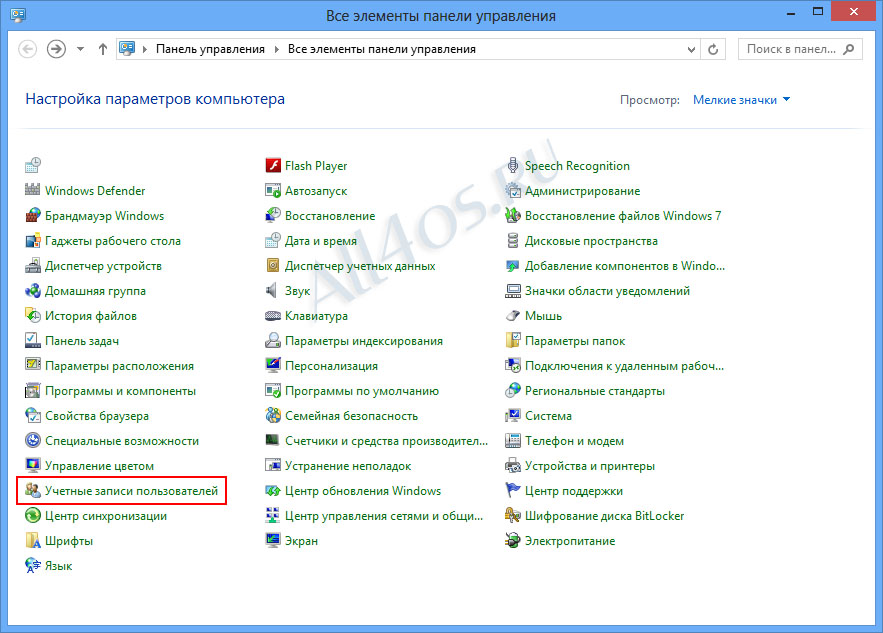Click the Параметры папок icon

point(513,340)
